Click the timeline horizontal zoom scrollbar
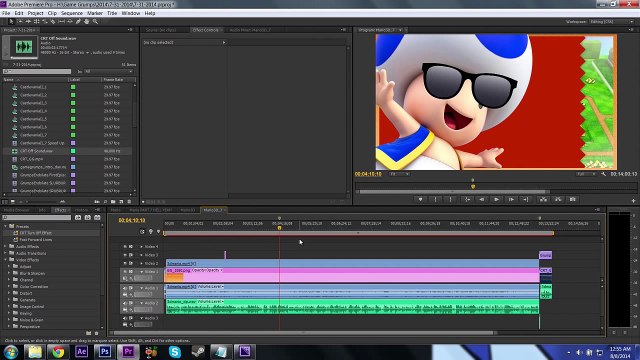The width and height of the screenshot is (640, 360). tap(304, 333)
